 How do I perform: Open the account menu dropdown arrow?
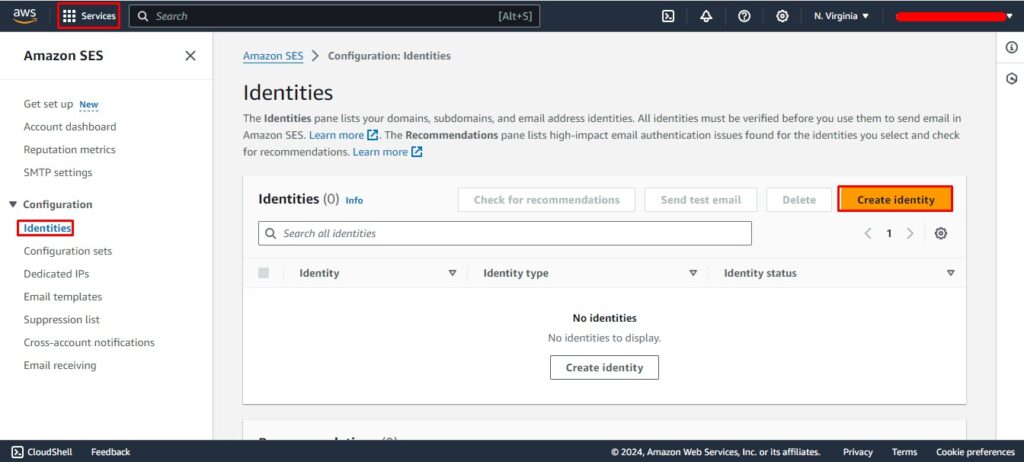click(1010, 16)
